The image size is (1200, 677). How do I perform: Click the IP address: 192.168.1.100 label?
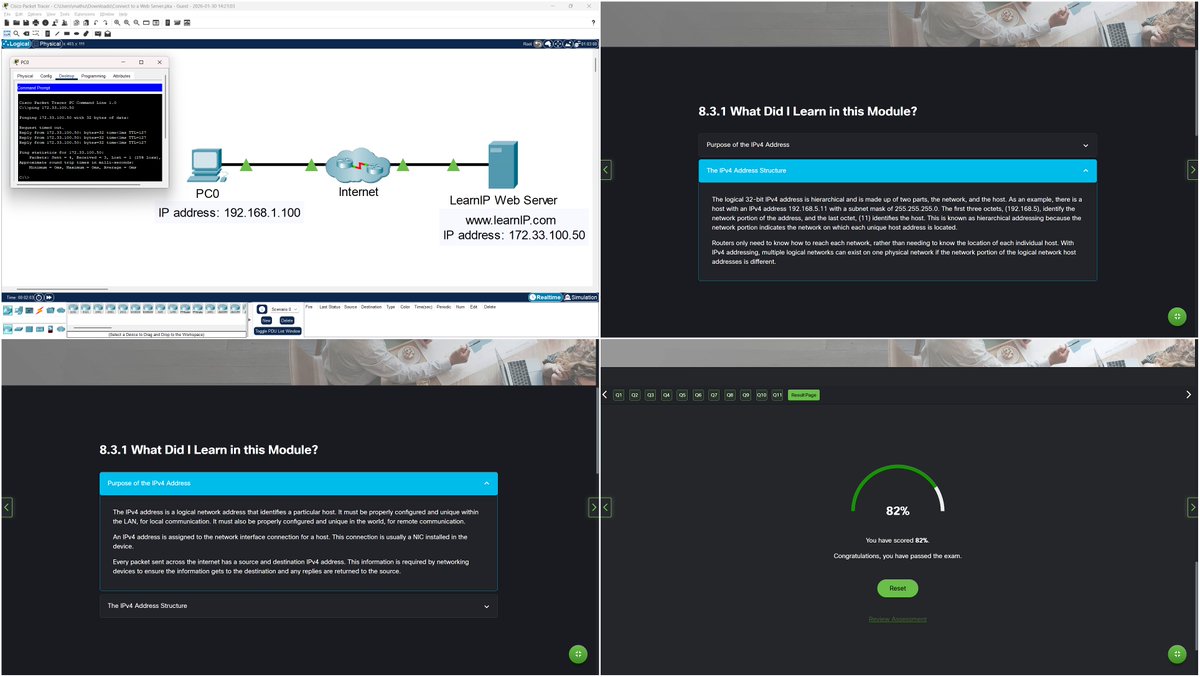(229, 213)
